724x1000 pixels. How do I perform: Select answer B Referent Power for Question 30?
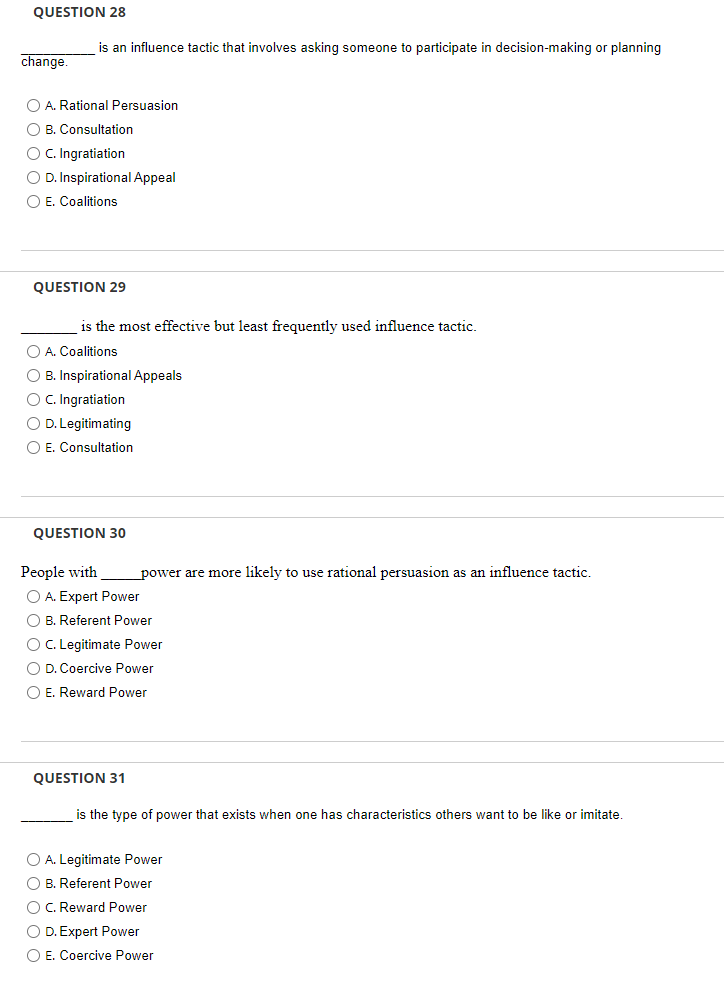pos(33,620)
